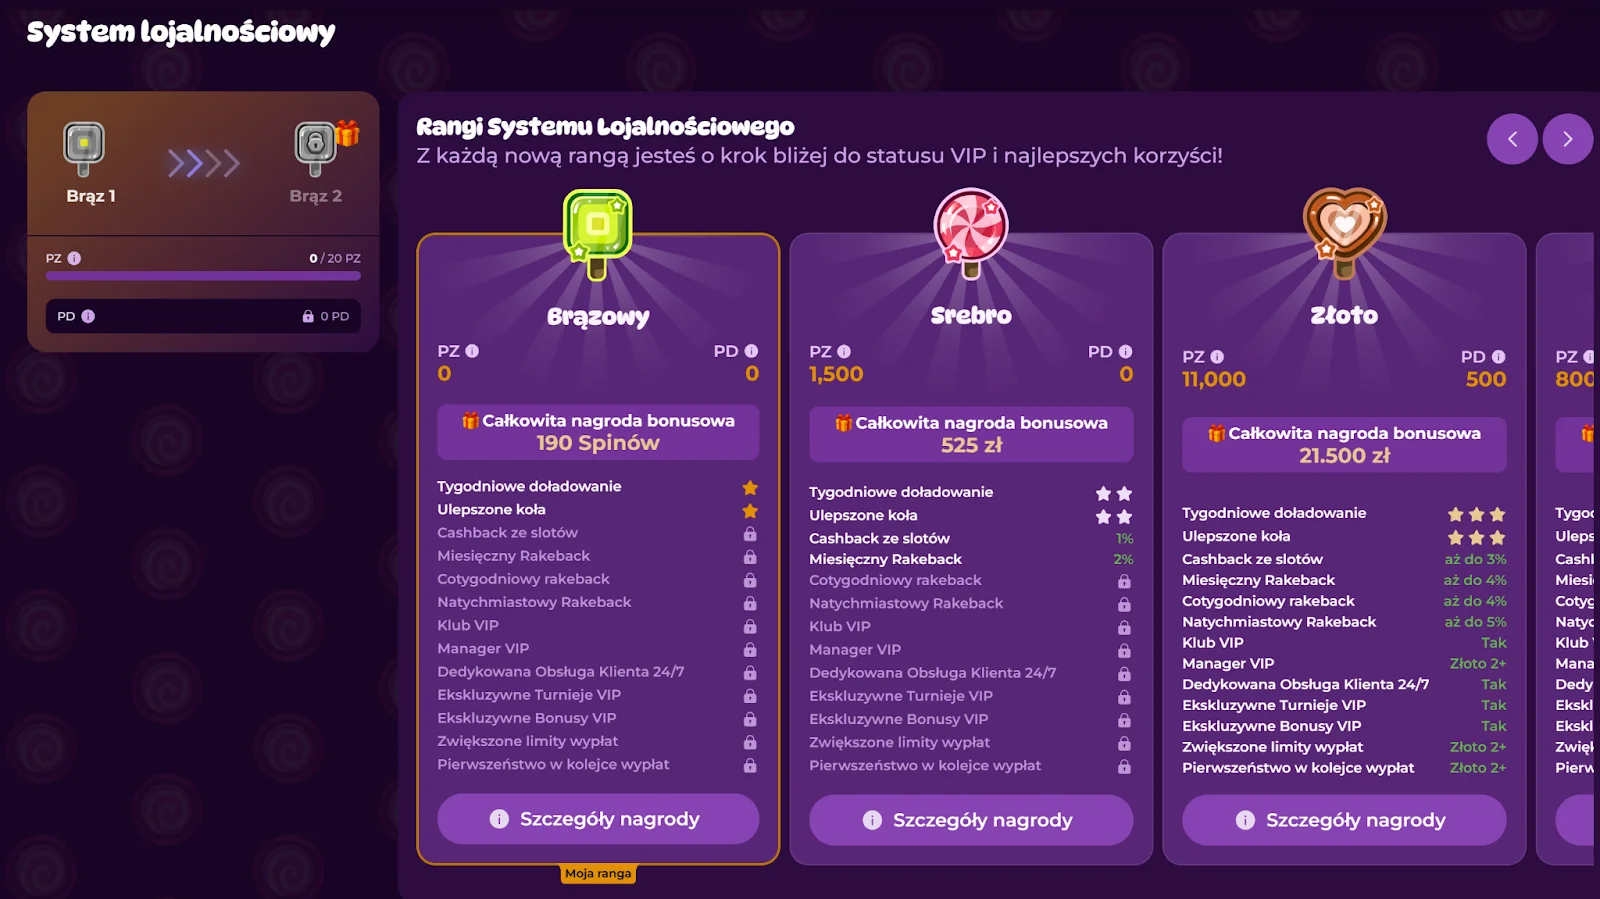Click the chevron arrows between Brąz ranks
The height and width of the screenshot is (899, 1600).
(203, 163)
